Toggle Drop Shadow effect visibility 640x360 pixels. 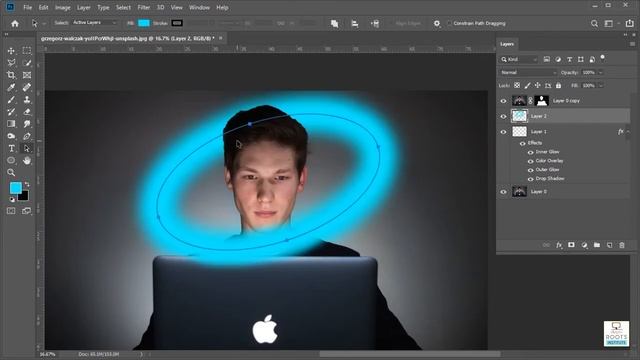tap(531, 179)
